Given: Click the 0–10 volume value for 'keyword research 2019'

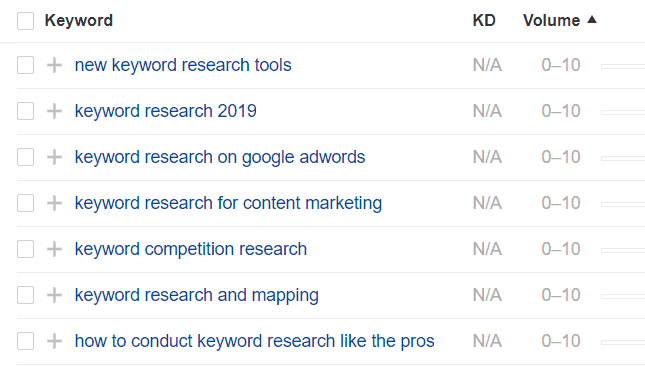Looking at the screenshot, I should pyautogui.click(x=561, y=111).
